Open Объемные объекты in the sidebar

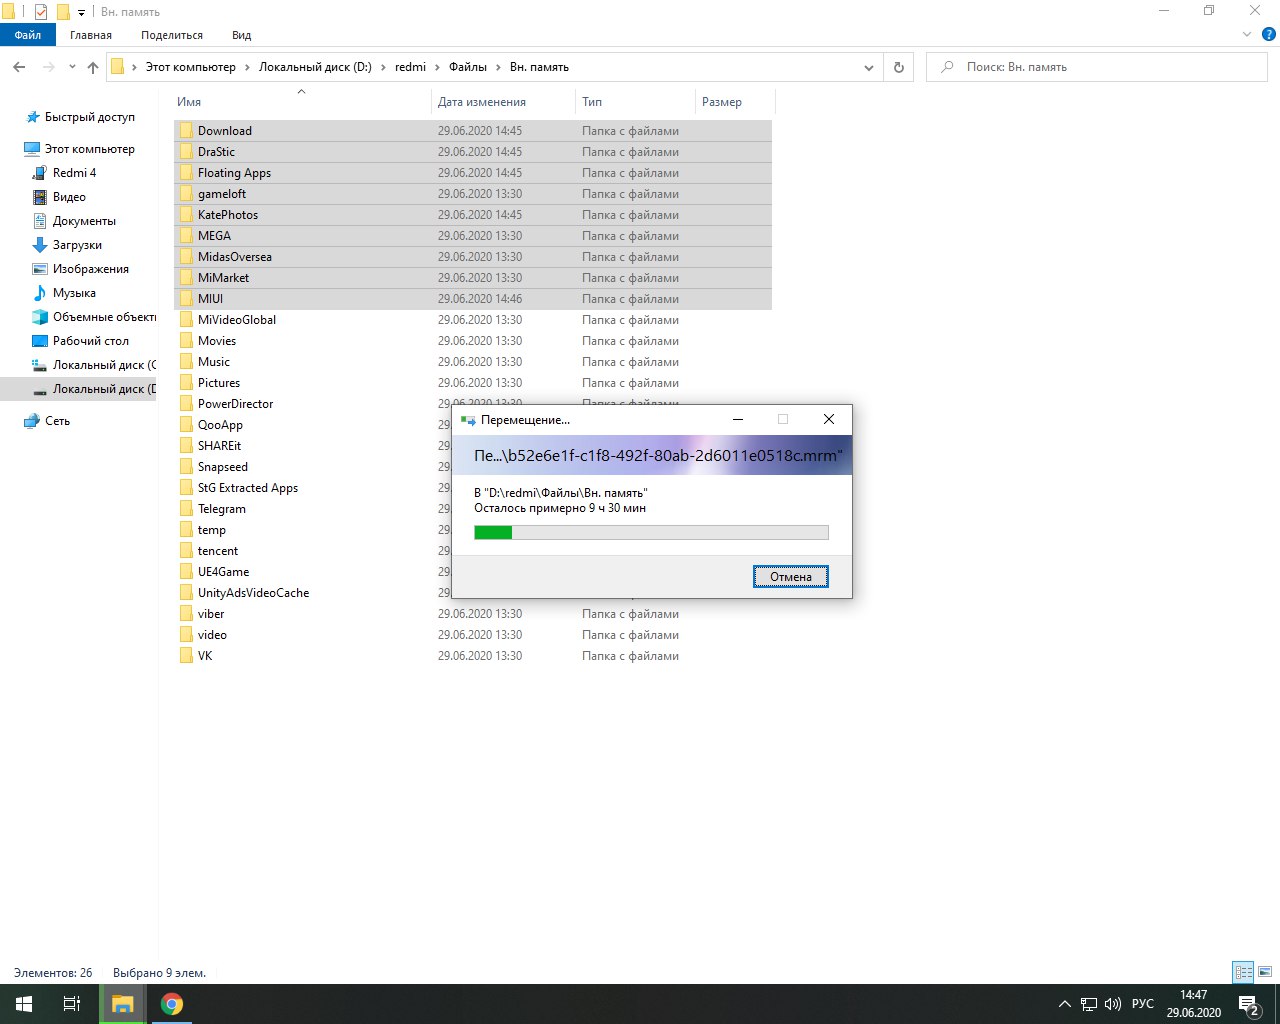coord(94,317)
